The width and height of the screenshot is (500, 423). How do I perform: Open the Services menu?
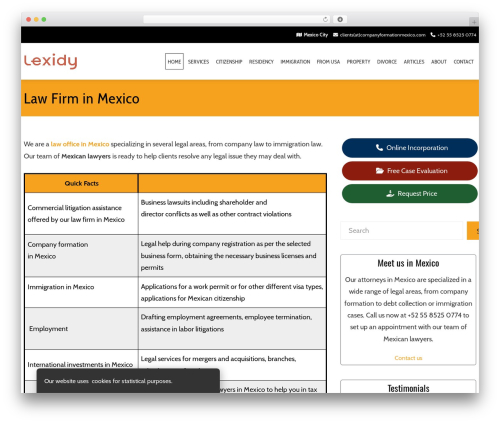pyautogui.click(x=198, y=62)
